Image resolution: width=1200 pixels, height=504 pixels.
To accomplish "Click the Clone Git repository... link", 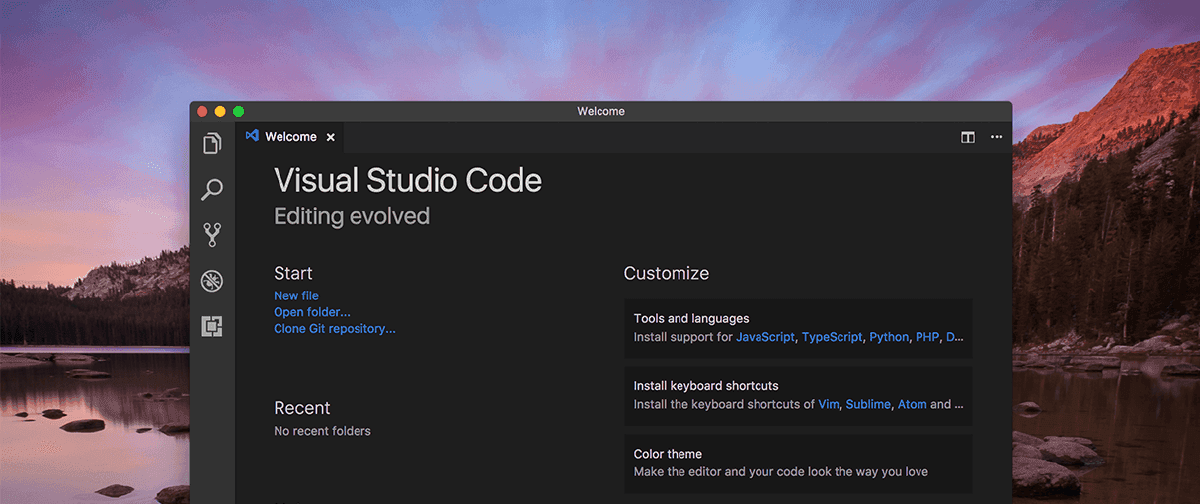I will [335, 328].
